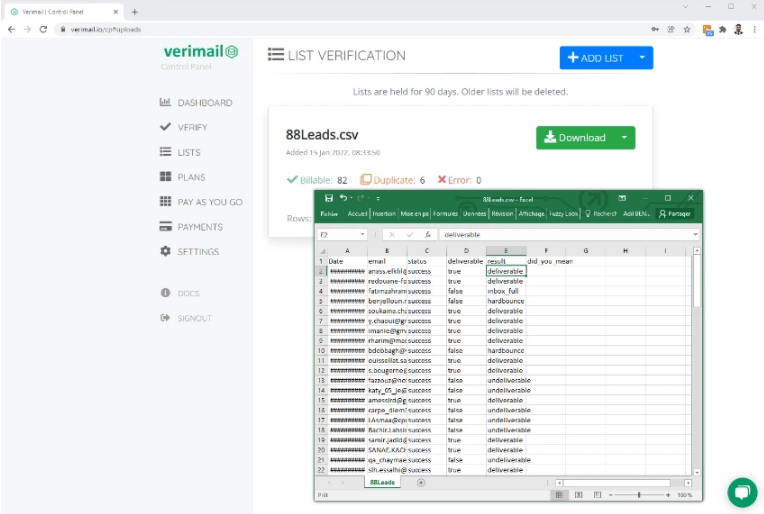Select row header 10 in Excel

(321, 350)
